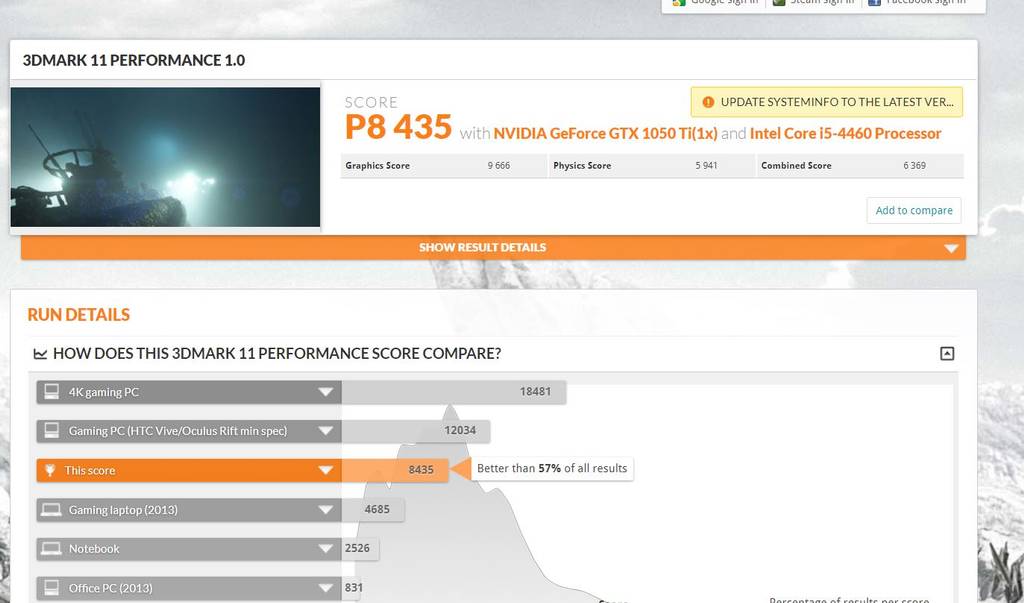Click the 4K gaming PC monitor icon
The height and width of the screenshot is (603, 1024).
[51, 391]
